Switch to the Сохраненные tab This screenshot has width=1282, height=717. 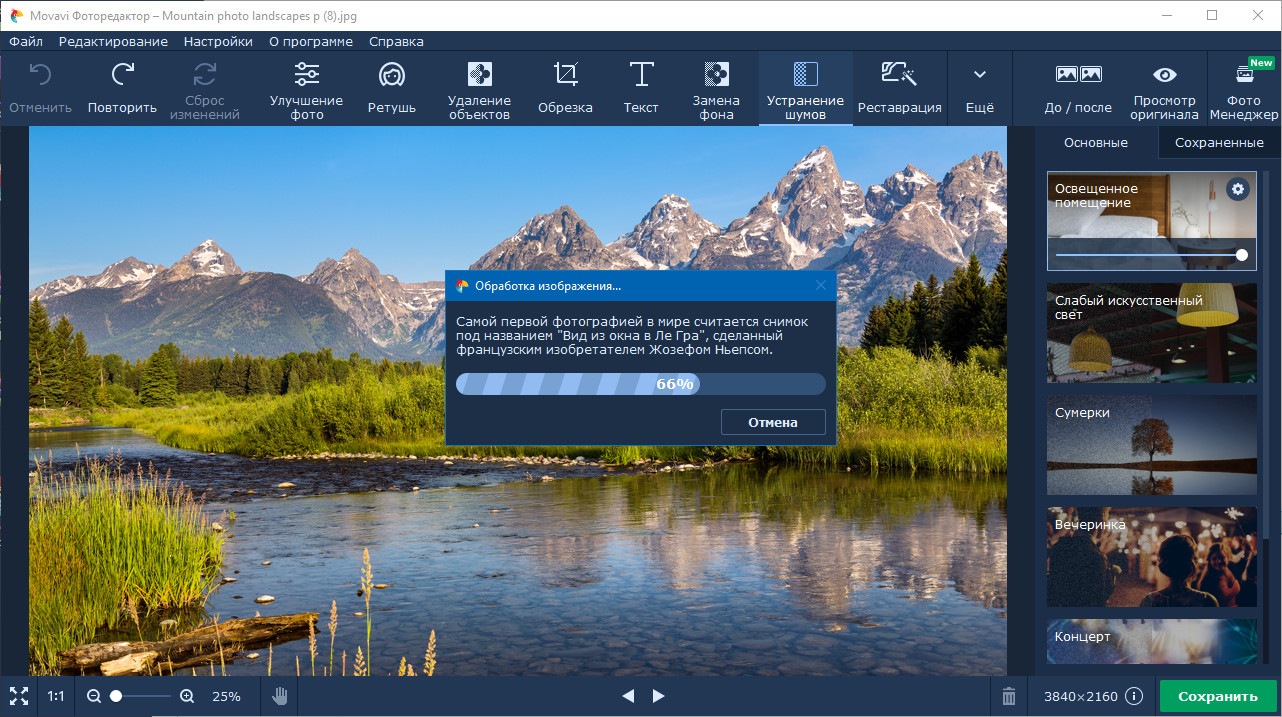1219,142
